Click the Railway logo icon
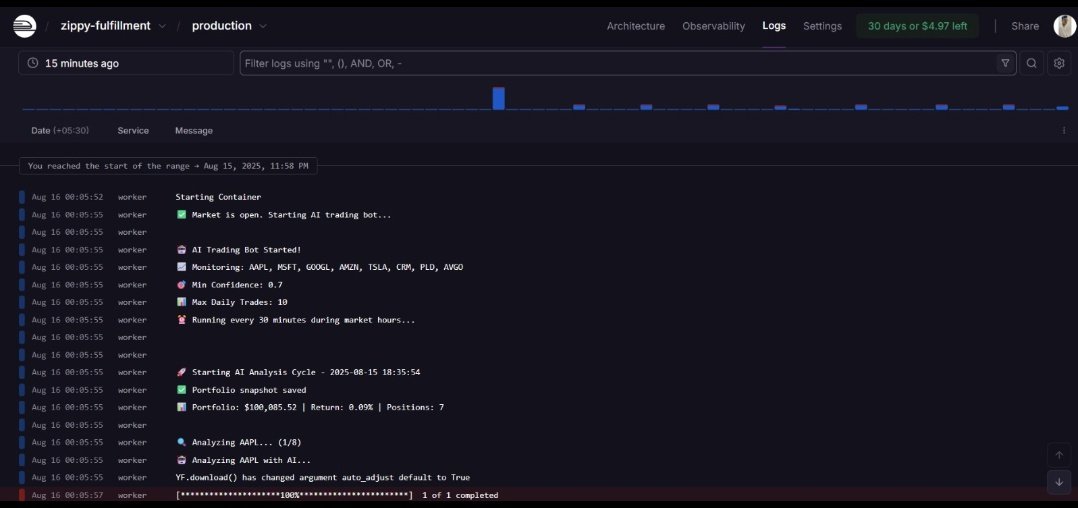The width and height of the screenshot is (1078, 508). [25, 26]
